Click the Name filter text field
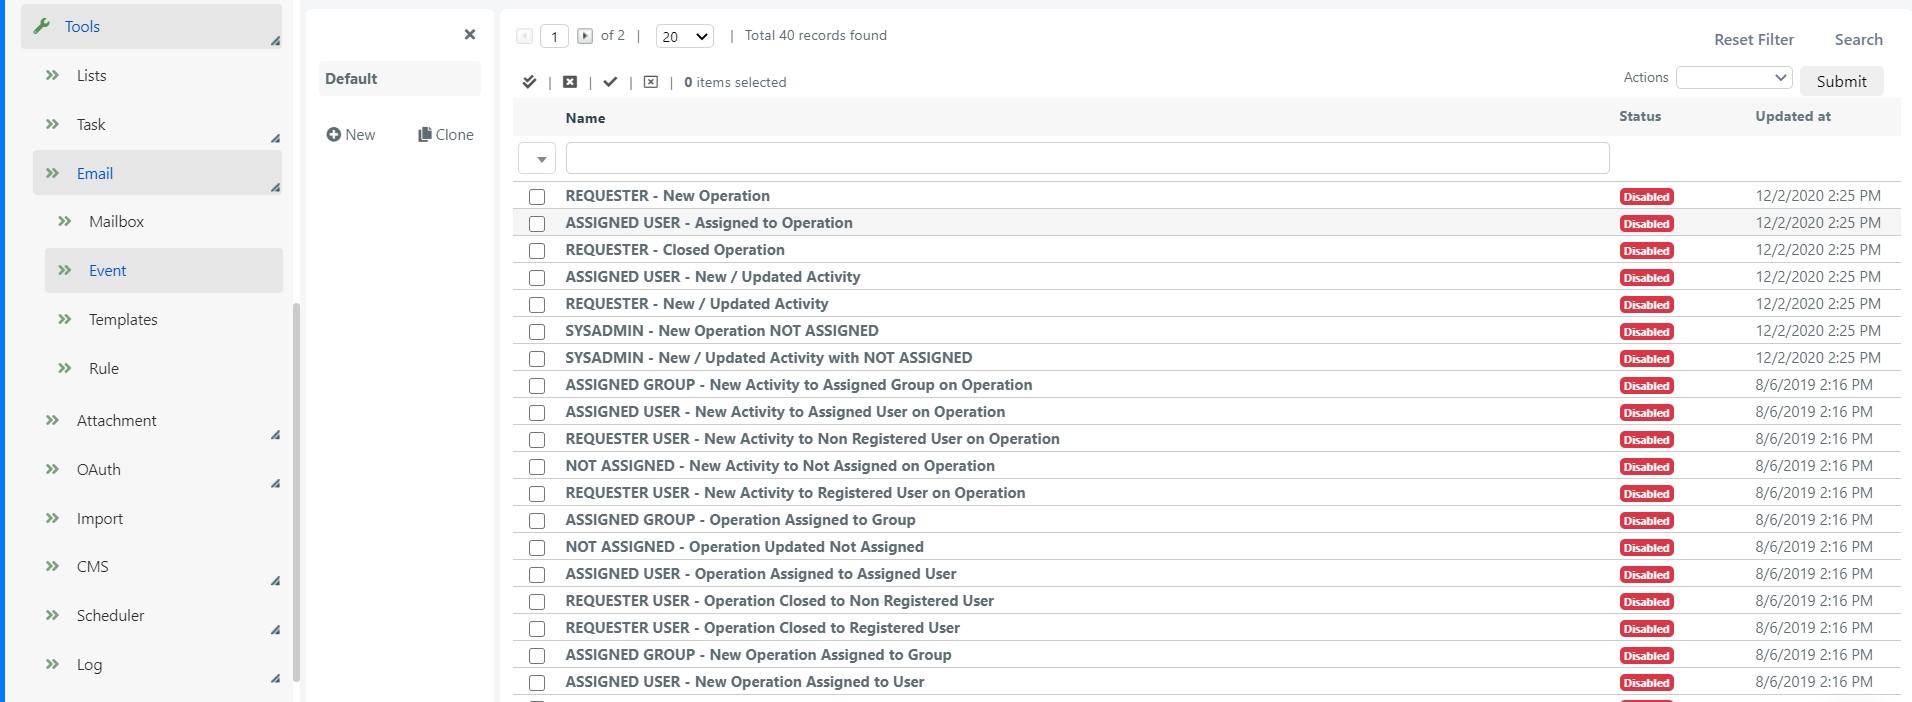 tap(1087, 158)
